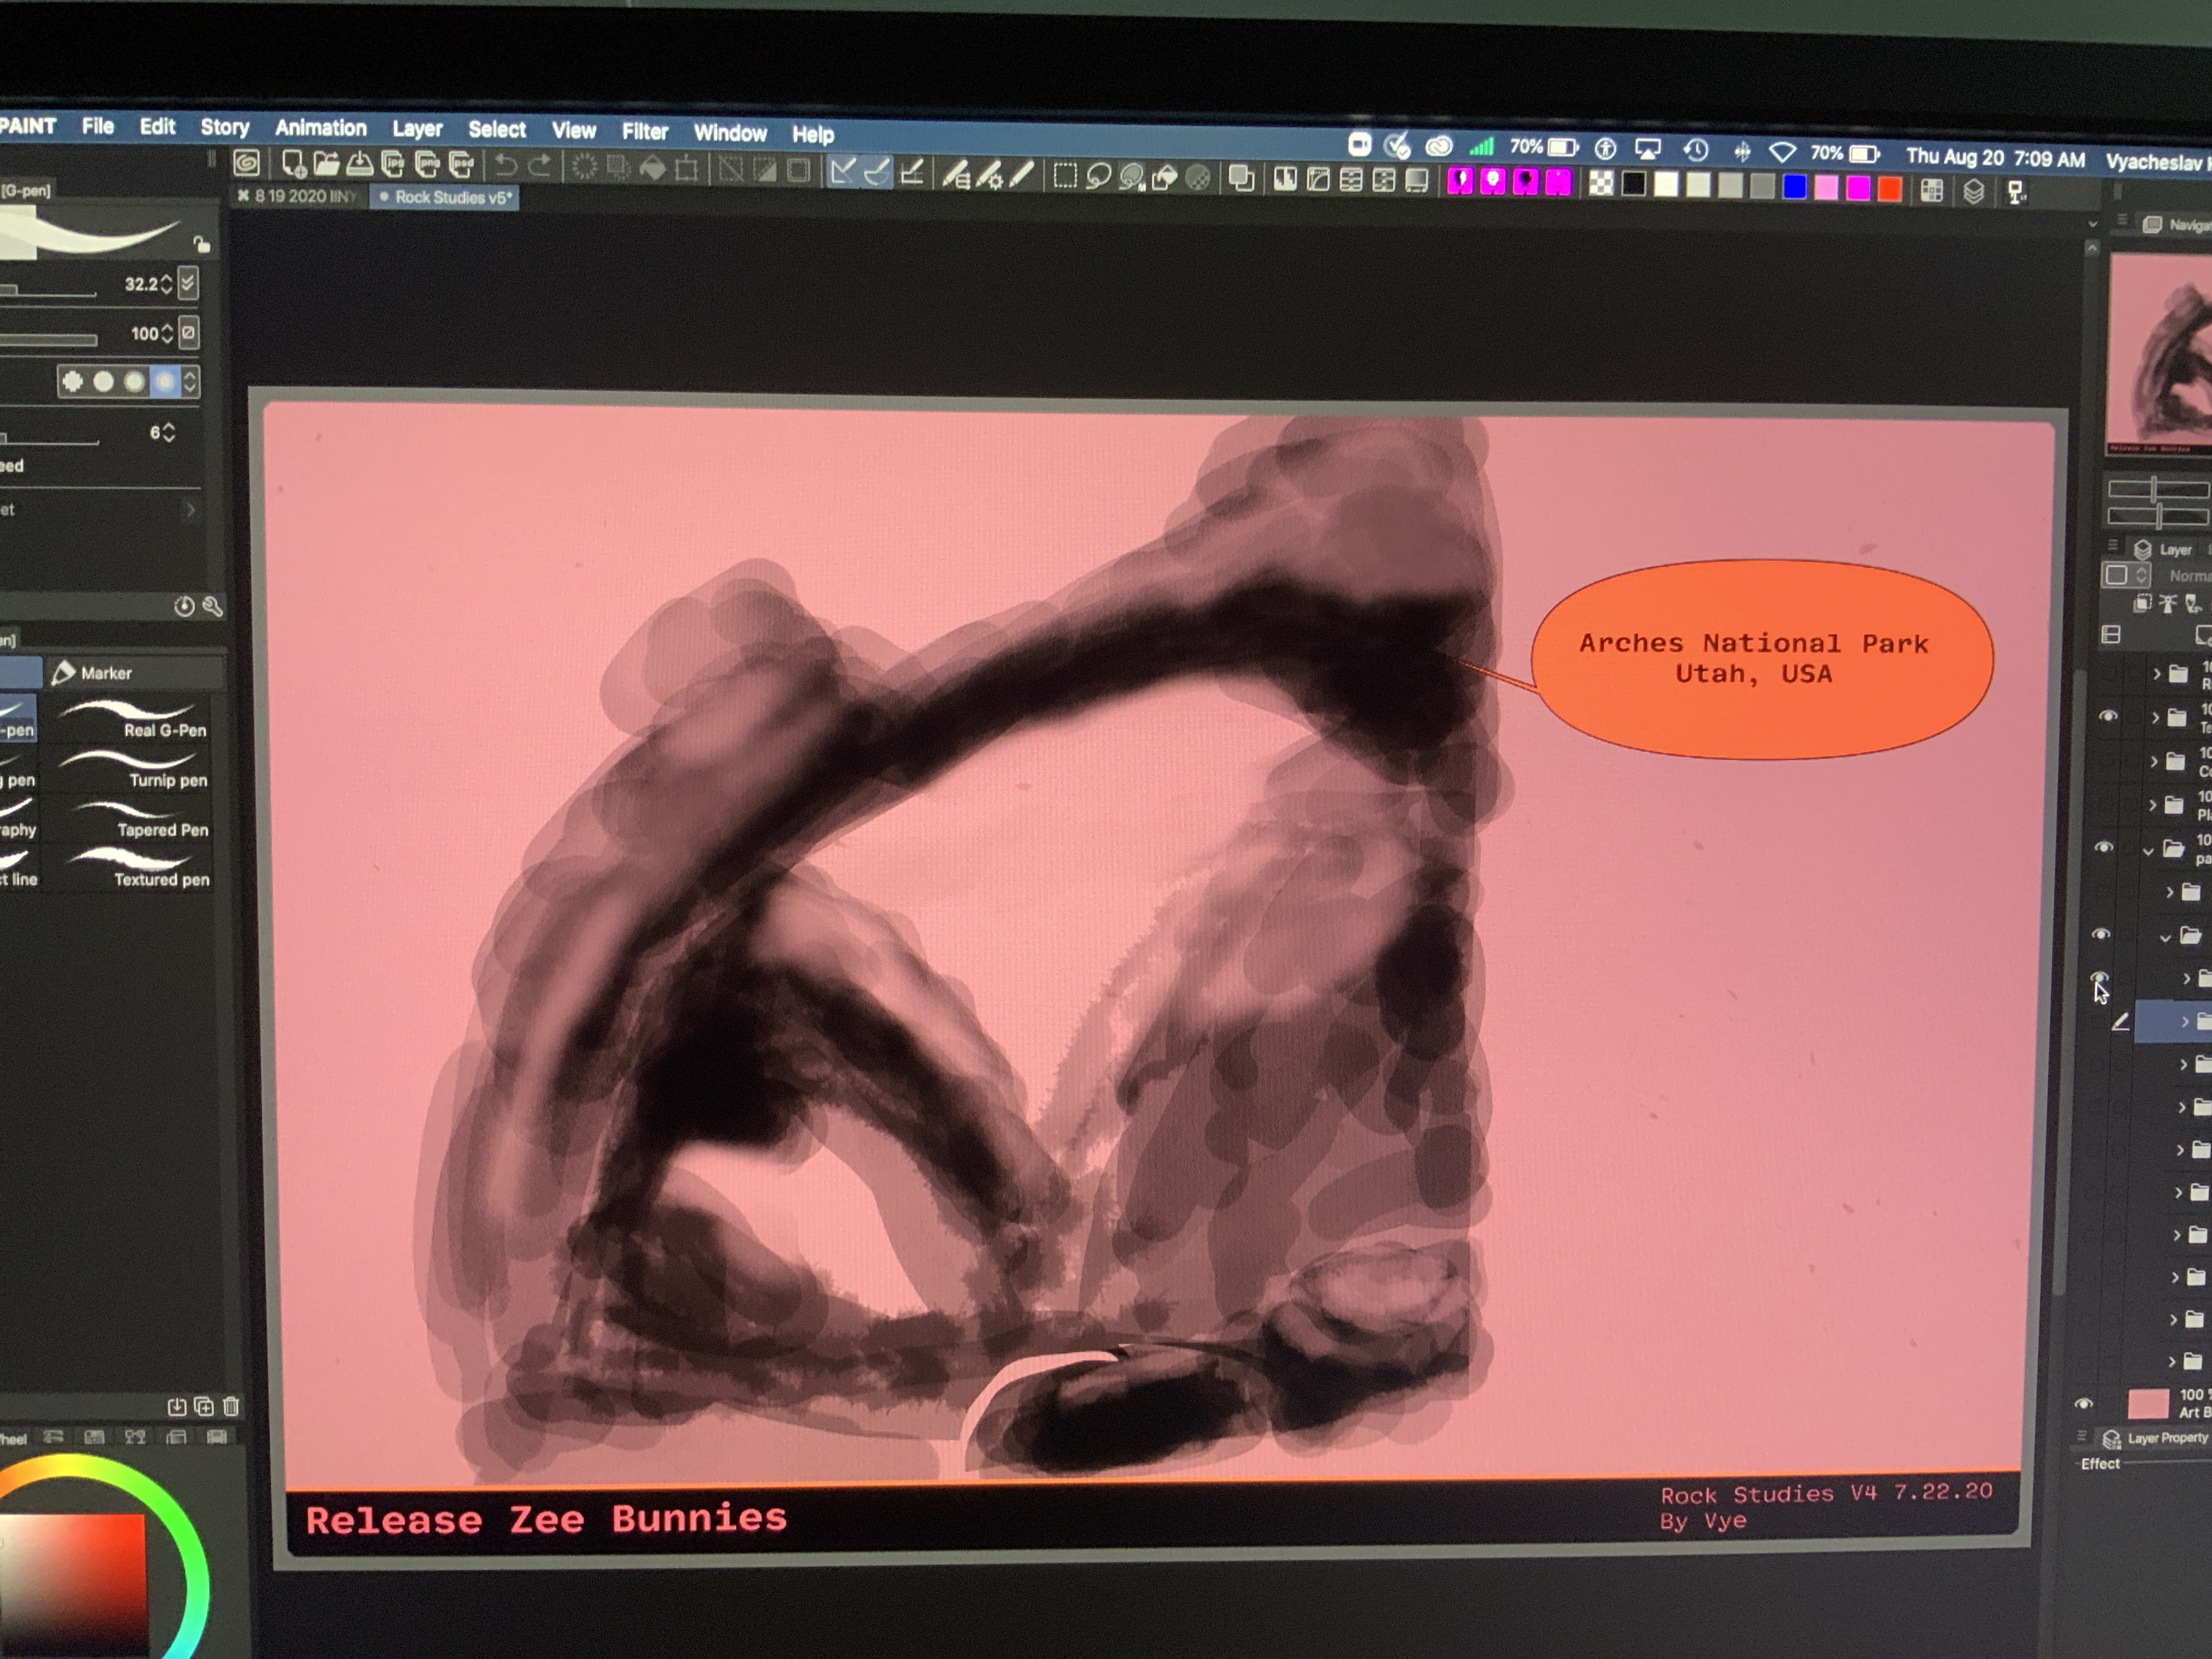This screenshot has height=1659, width=2212.
Task: Click the Undo arrow in the toolbar
Action: tap(506, 166)
